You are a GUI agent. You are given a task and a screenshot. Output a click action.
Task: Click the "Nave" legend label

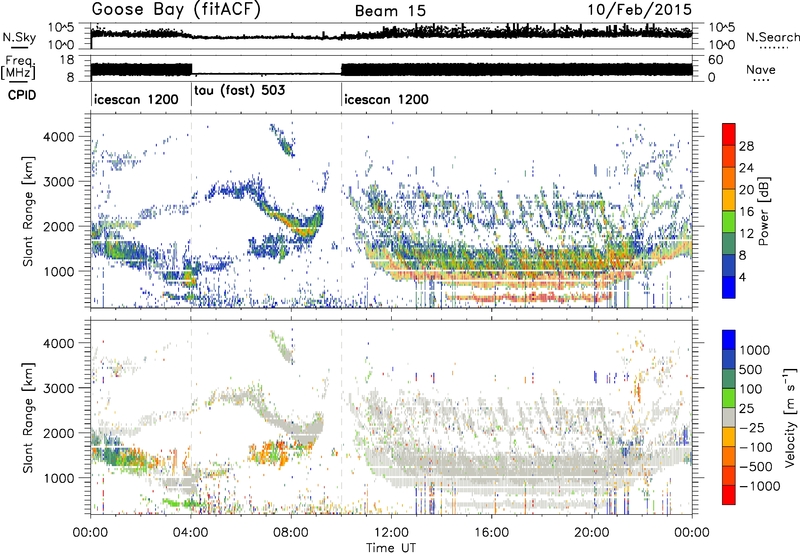761,70
